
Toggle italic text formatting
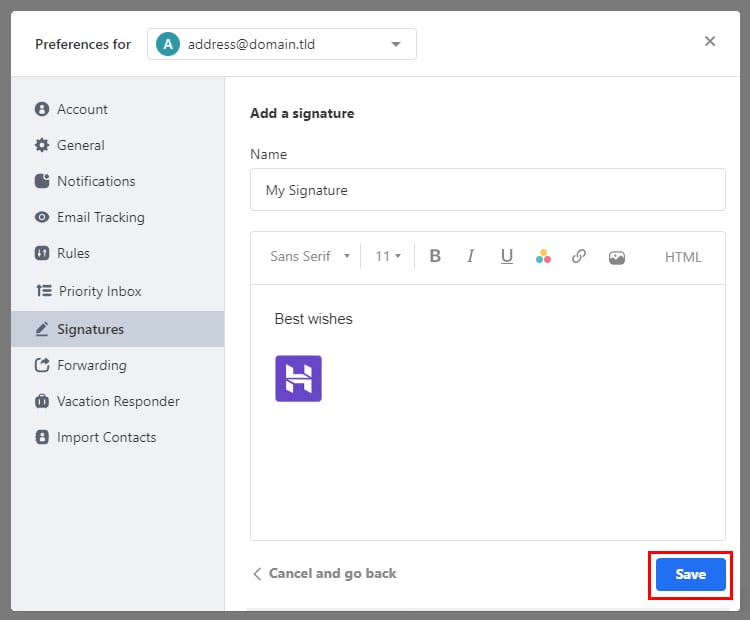point(470,256)
